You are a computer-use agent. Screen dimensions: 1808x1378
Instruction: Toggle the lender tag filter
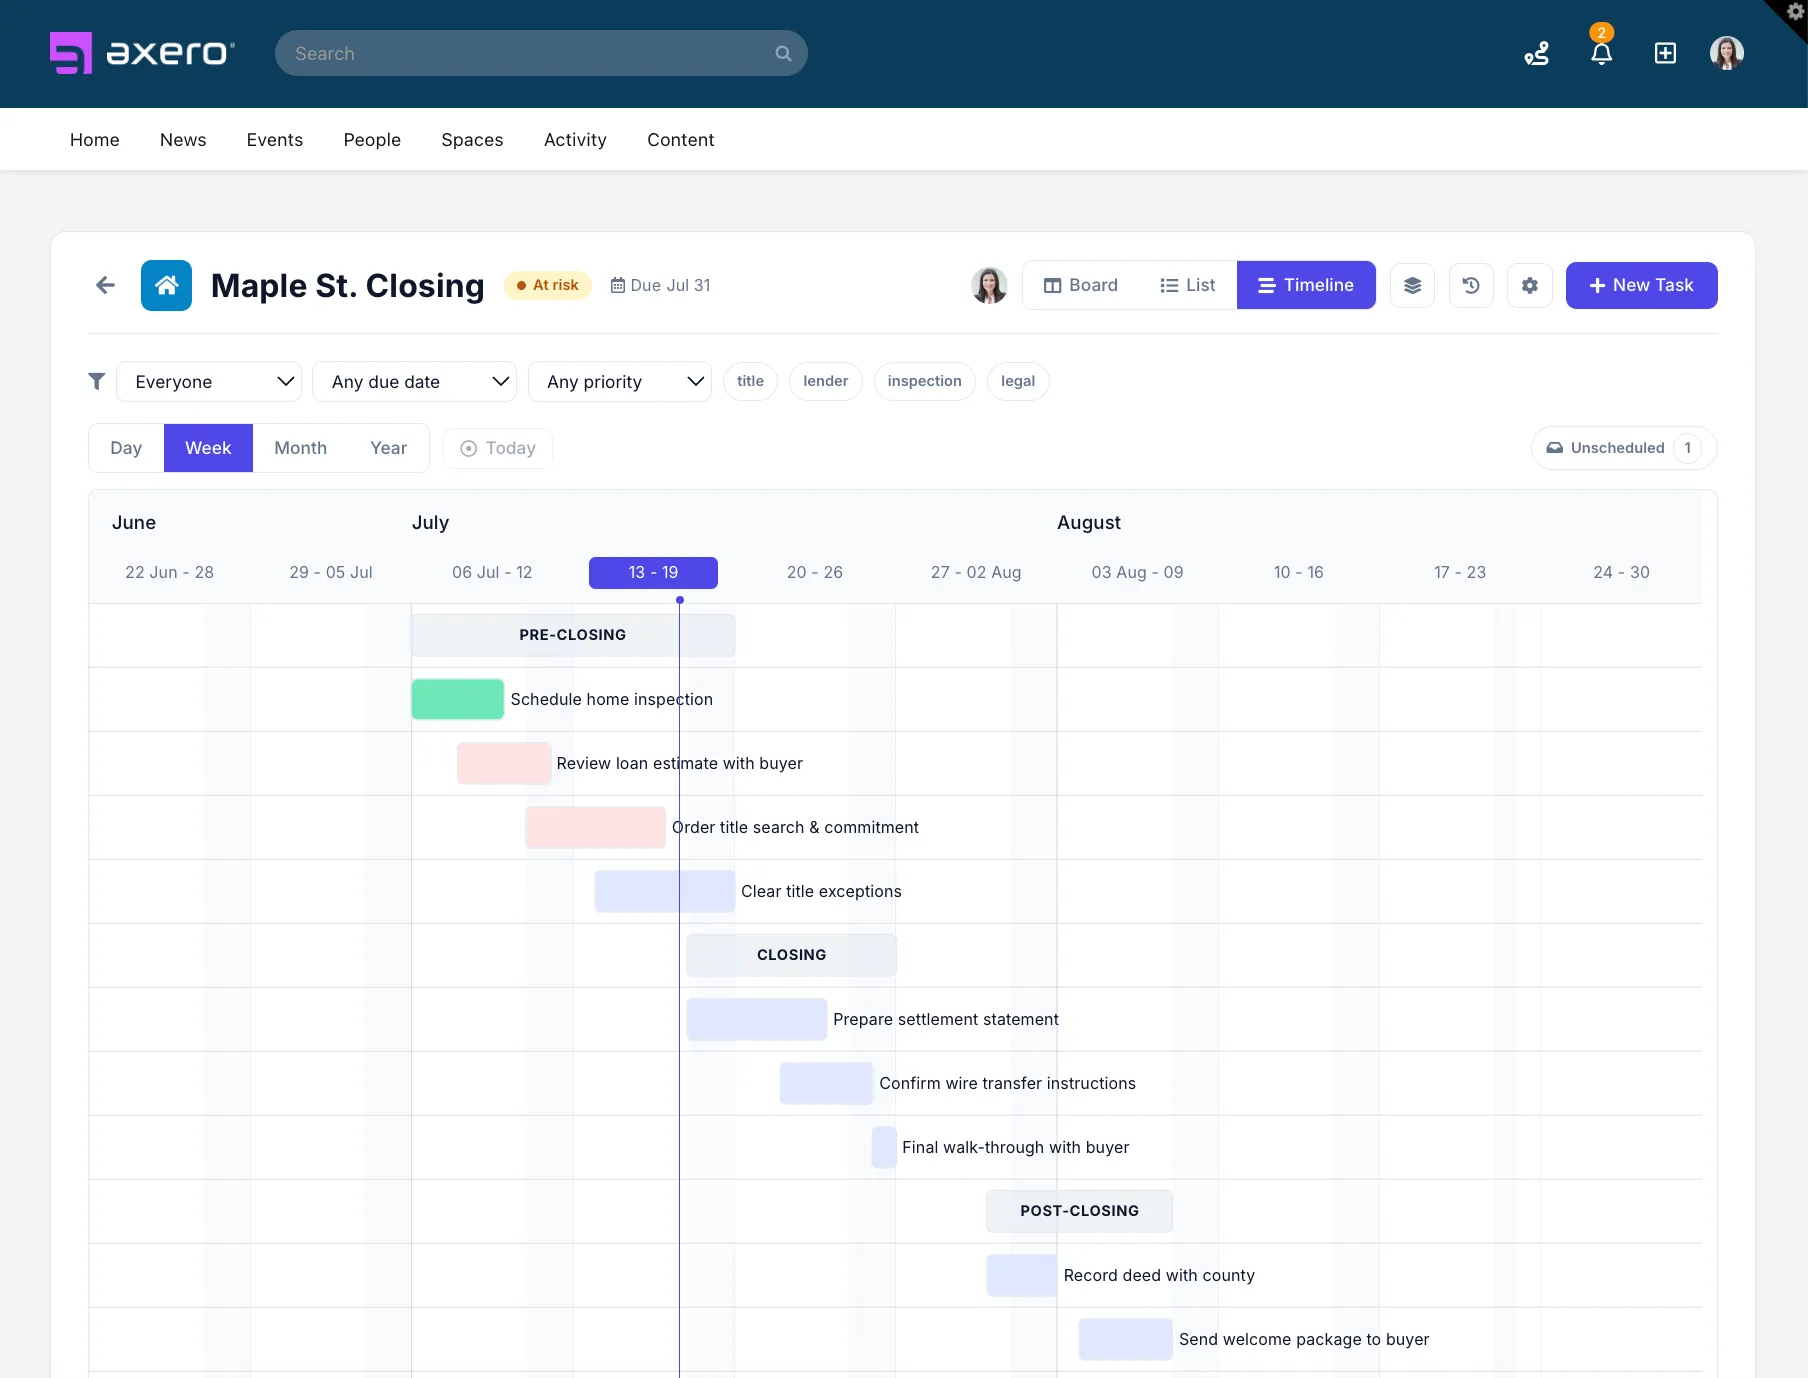(825, 381)
